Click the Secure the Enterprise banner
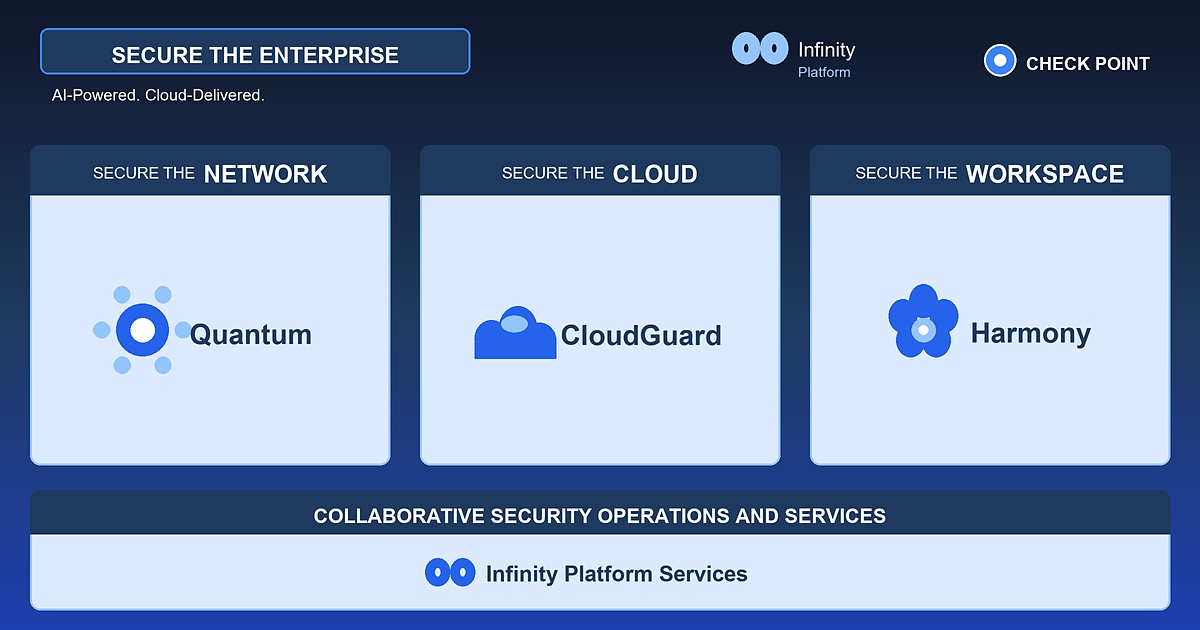 [255, 51]
